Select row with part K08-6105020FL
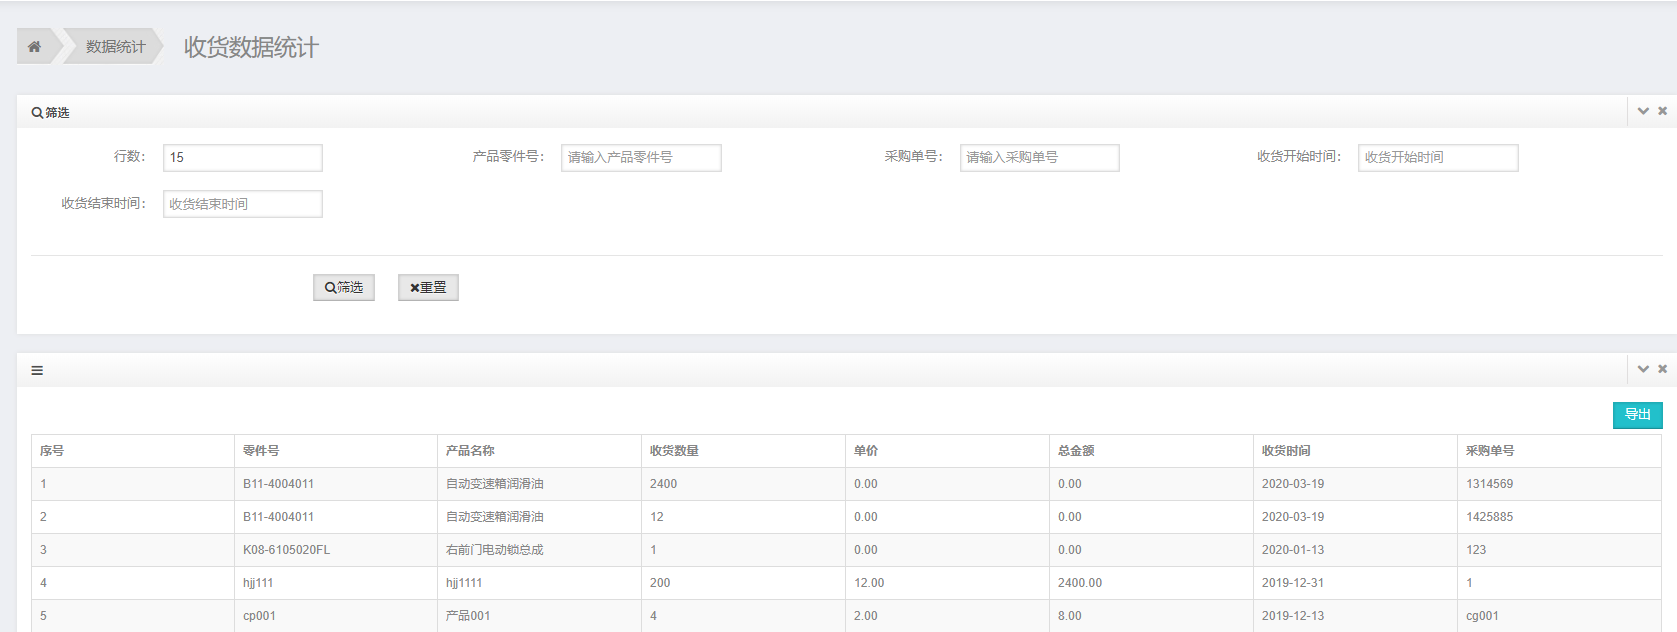Viewport: 1677px width, 632px height. pos(286,550)
